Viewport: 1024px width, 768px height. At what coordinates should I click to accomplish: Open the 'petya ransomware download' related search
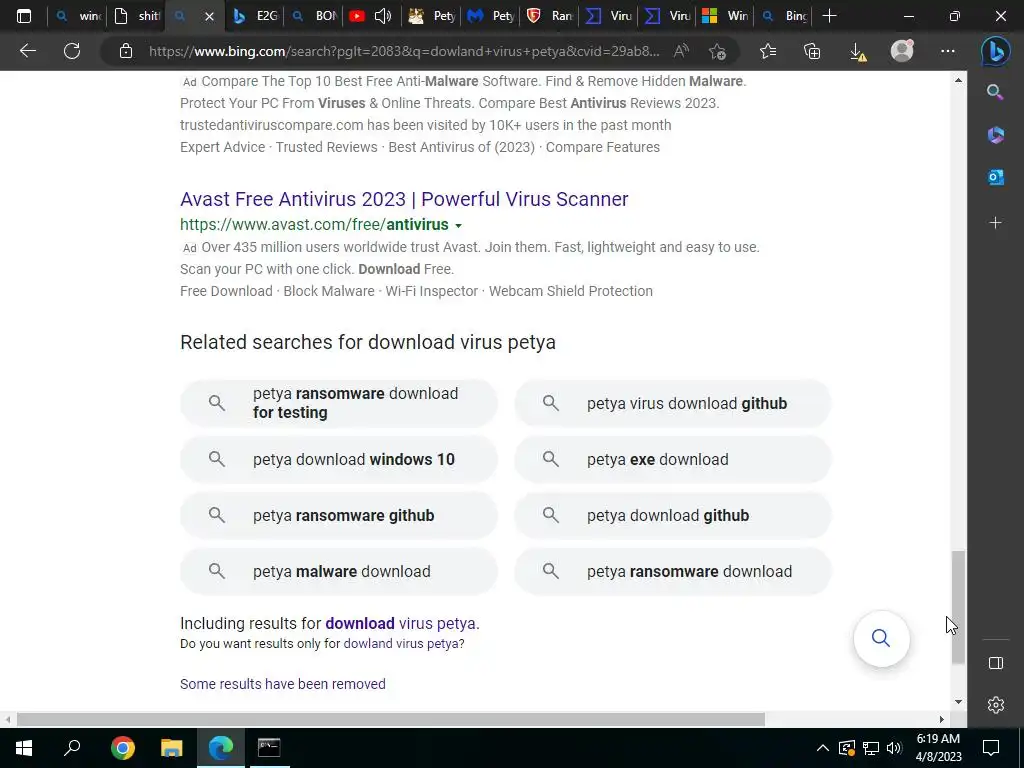pos(673,571)
